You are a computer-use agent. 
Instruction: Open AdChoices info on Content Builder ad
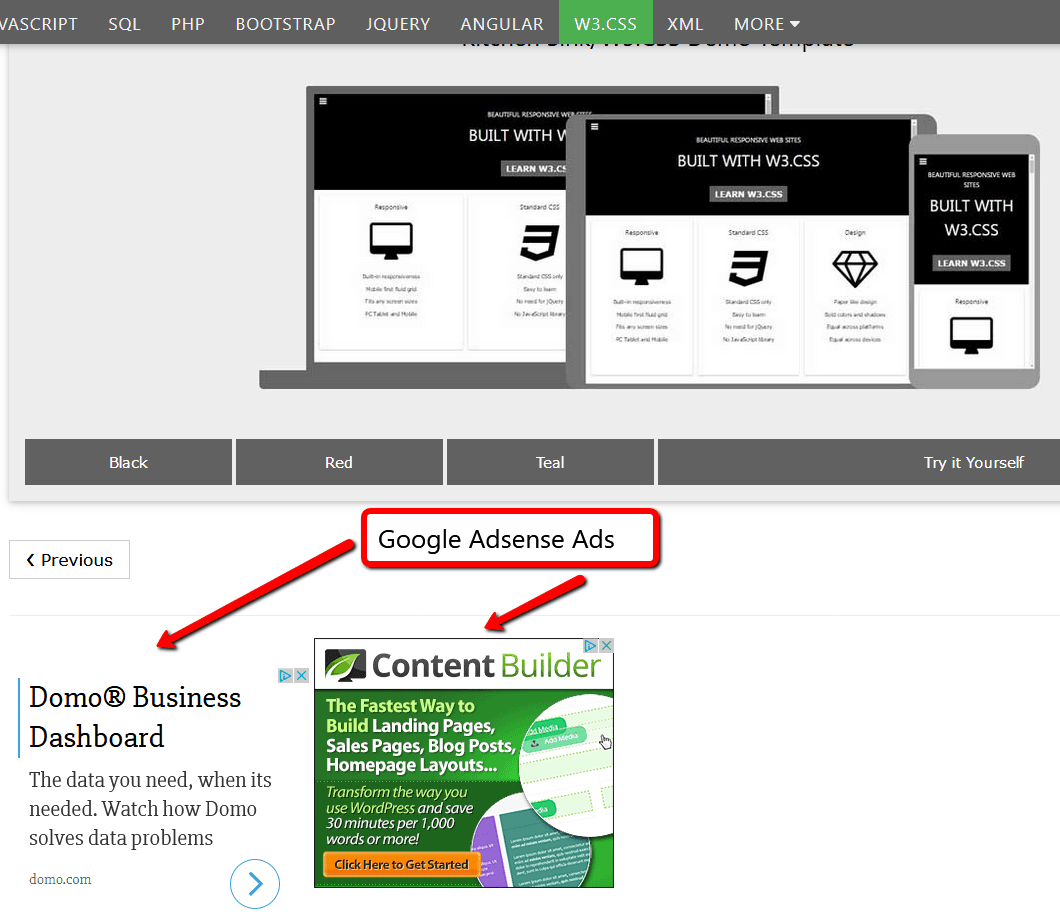(591, 646)
